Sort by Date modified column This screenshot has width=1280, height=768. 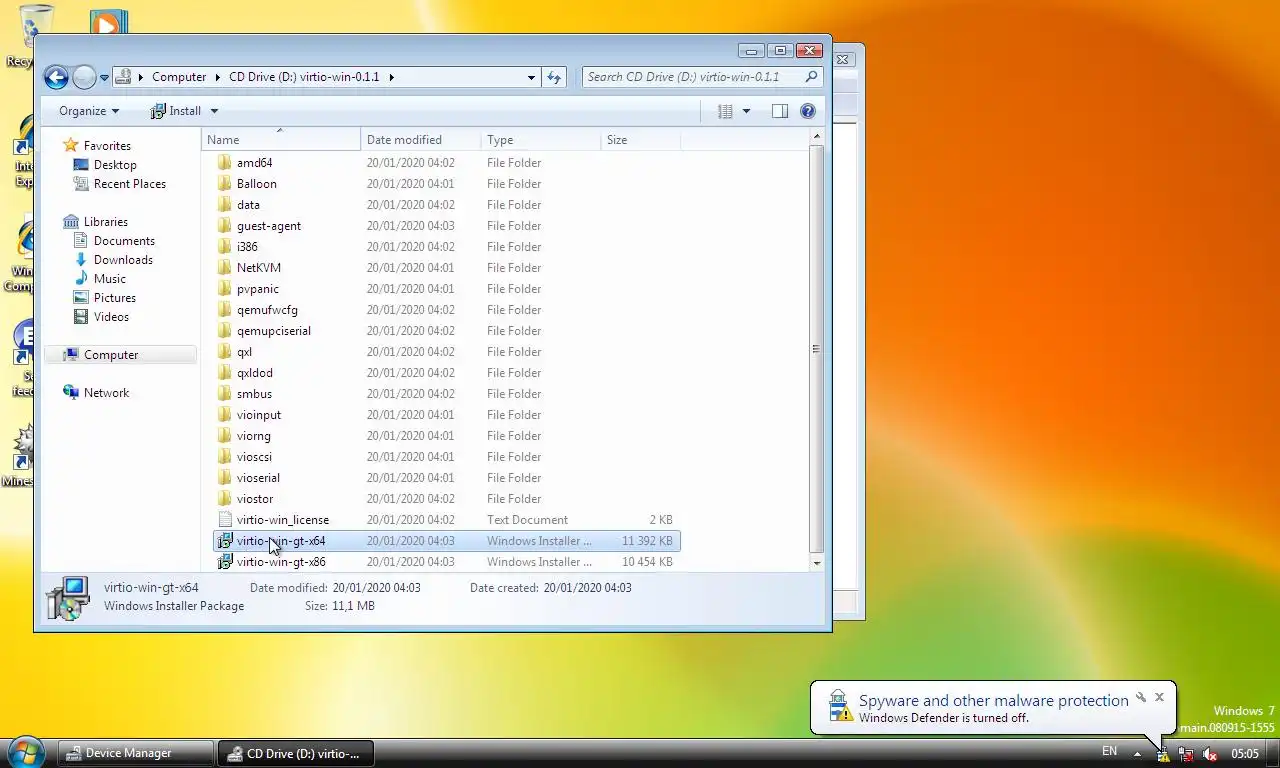click(421, 140)
